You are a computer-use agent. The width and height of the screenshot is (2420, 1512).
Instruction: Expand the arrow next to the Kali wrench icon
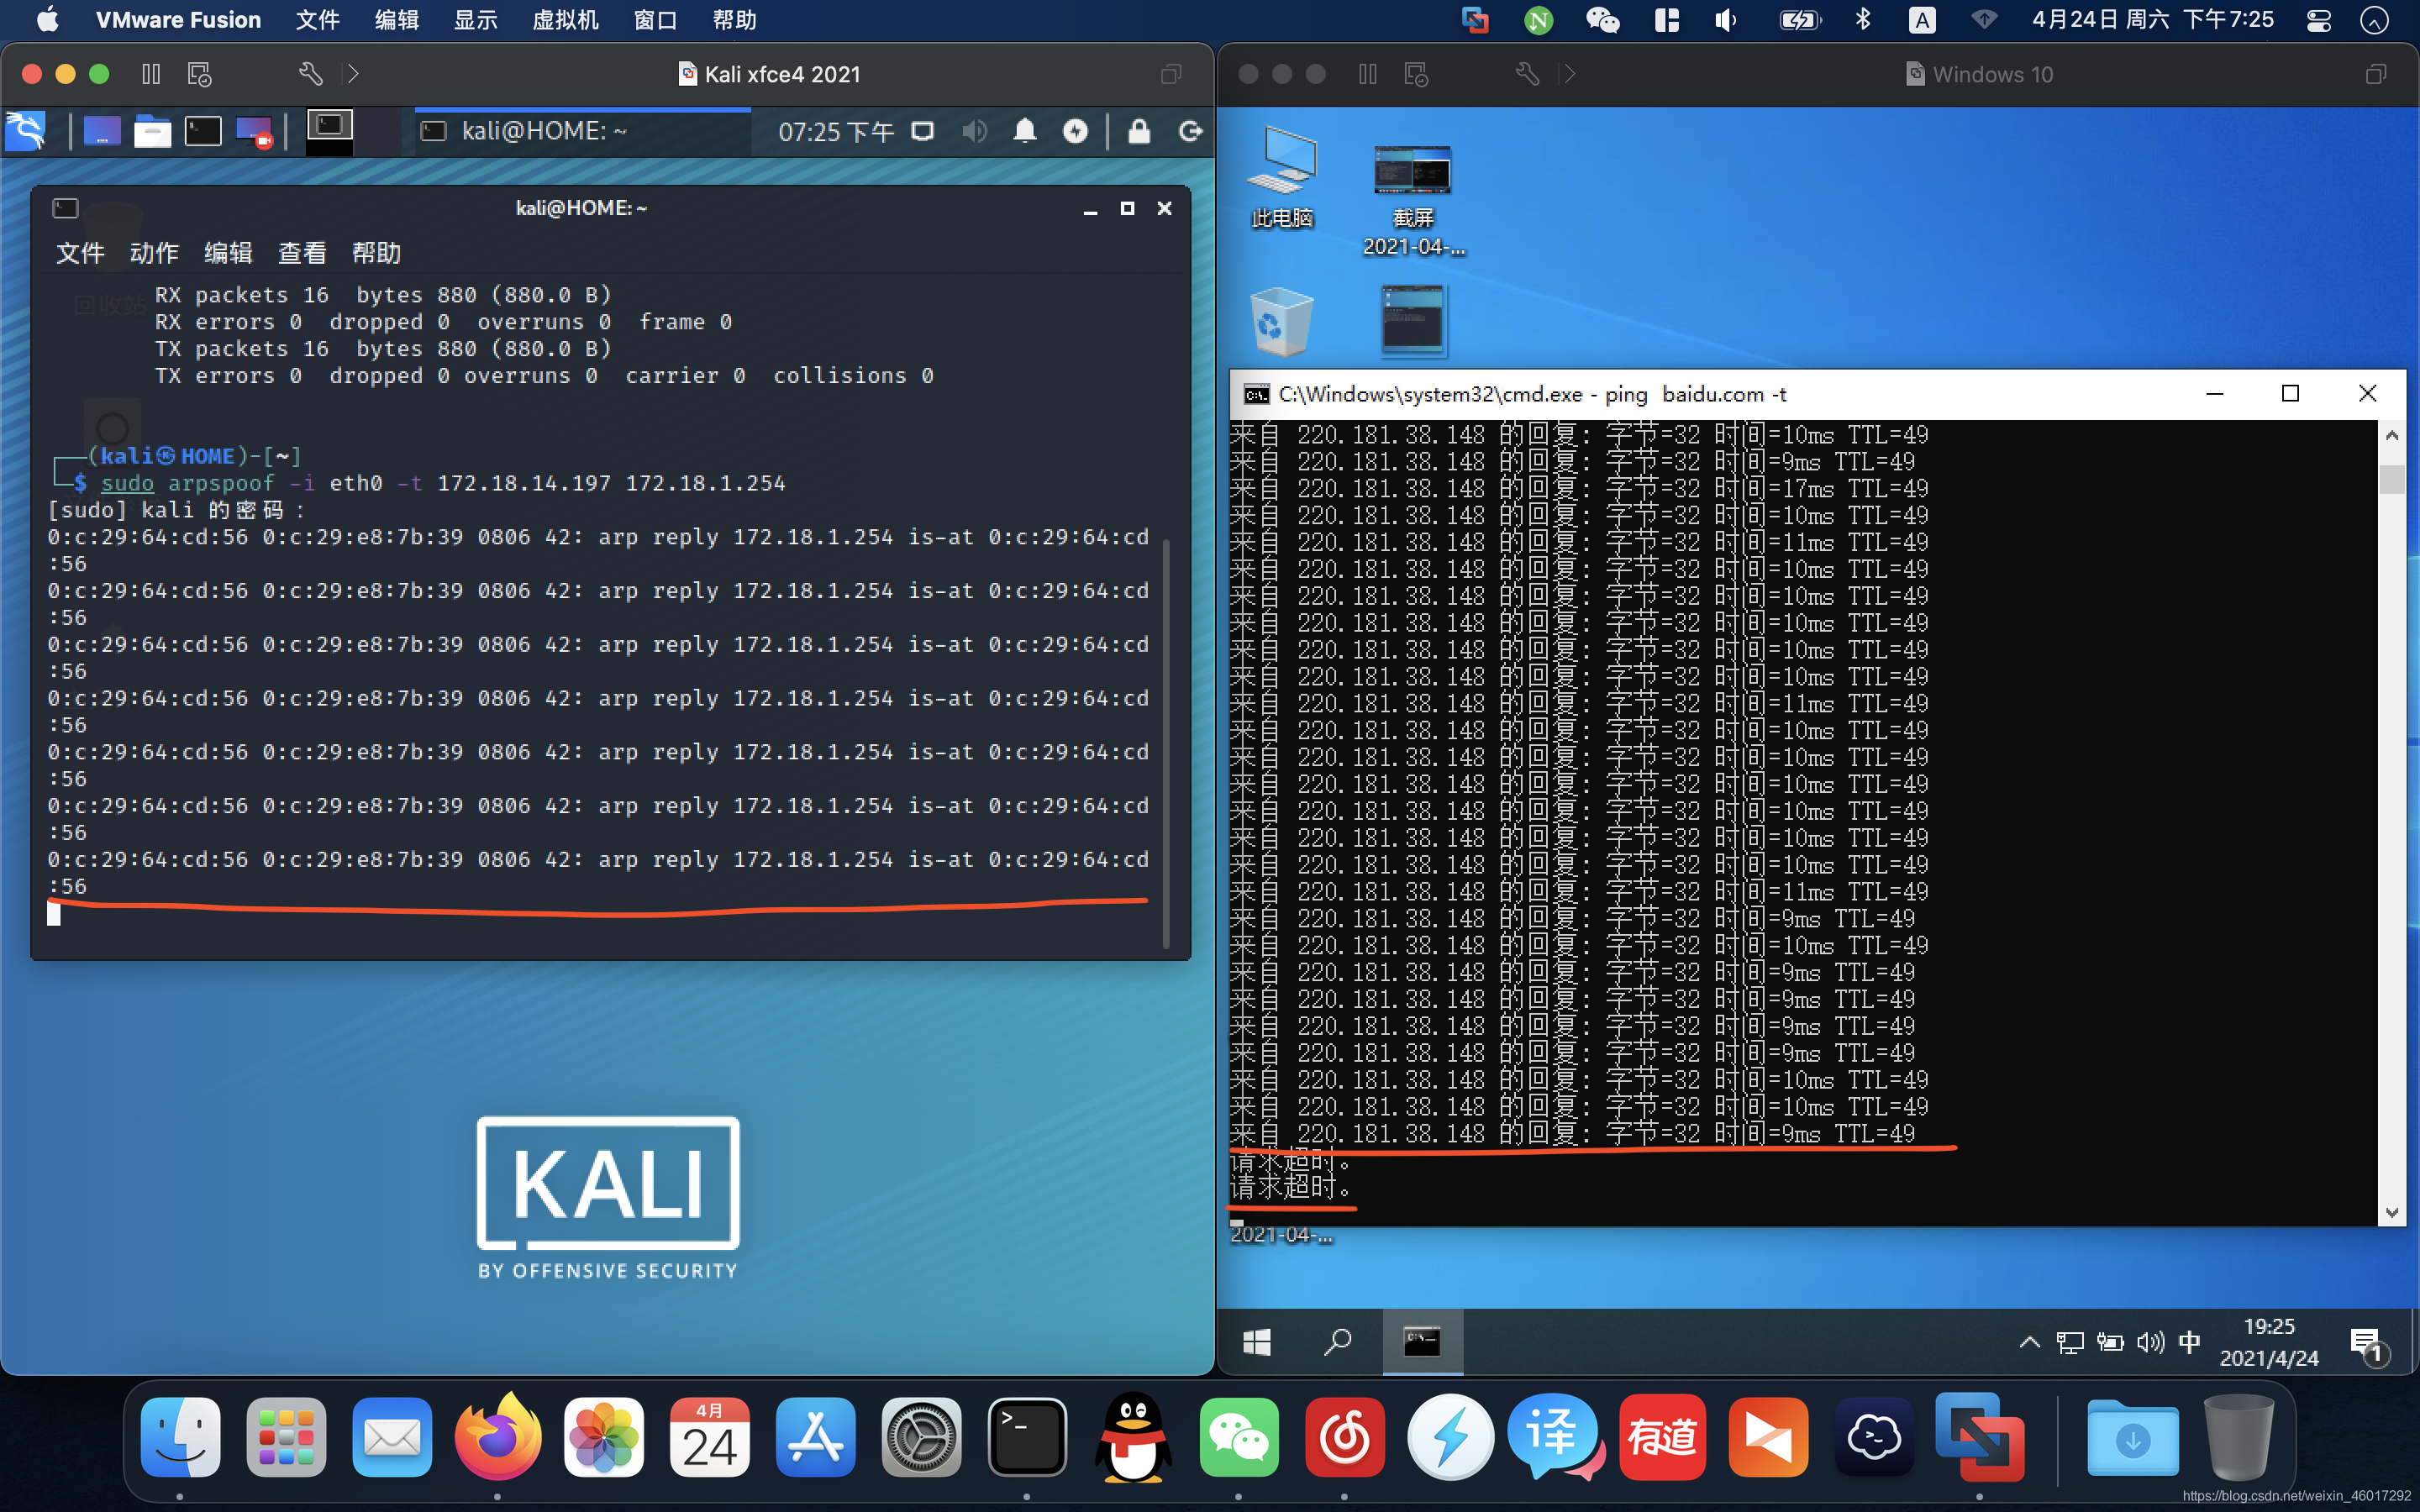353,74
